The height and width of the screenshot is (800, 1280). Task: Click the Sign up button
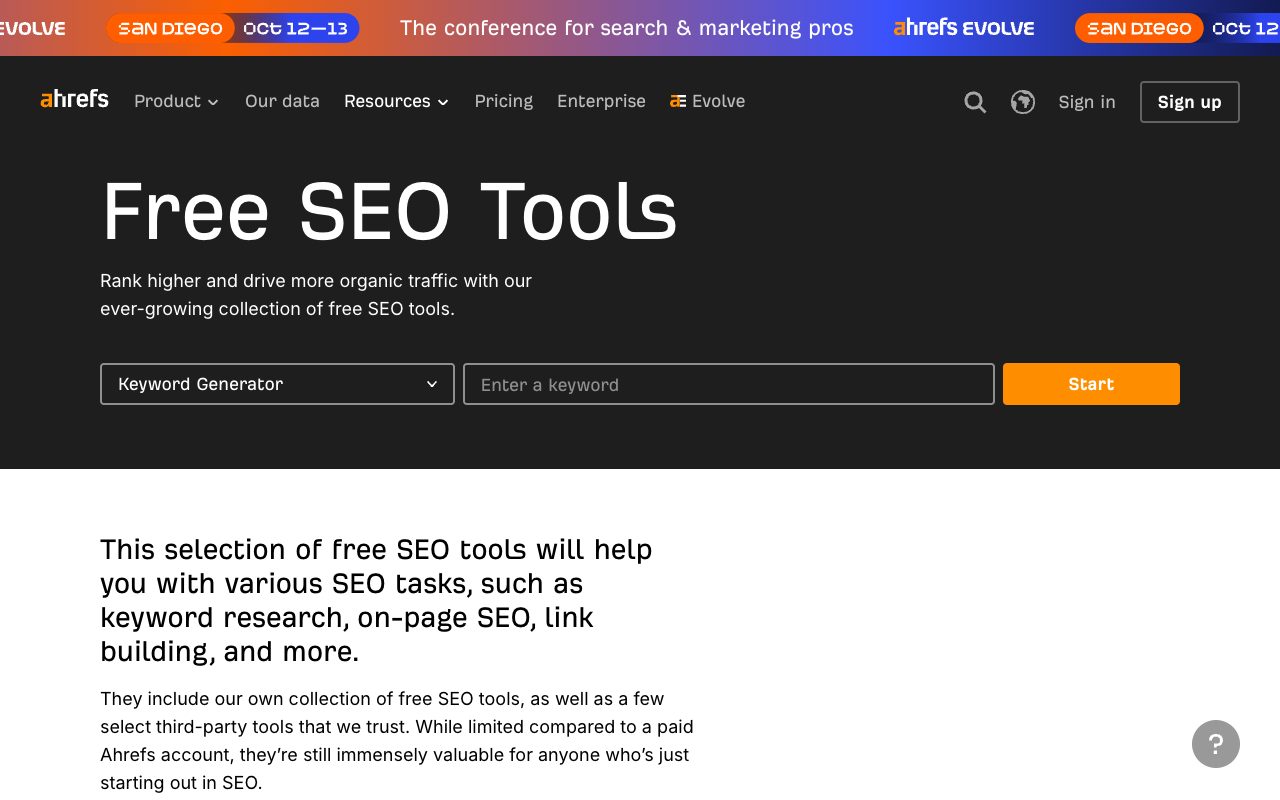click(1190, 102)
